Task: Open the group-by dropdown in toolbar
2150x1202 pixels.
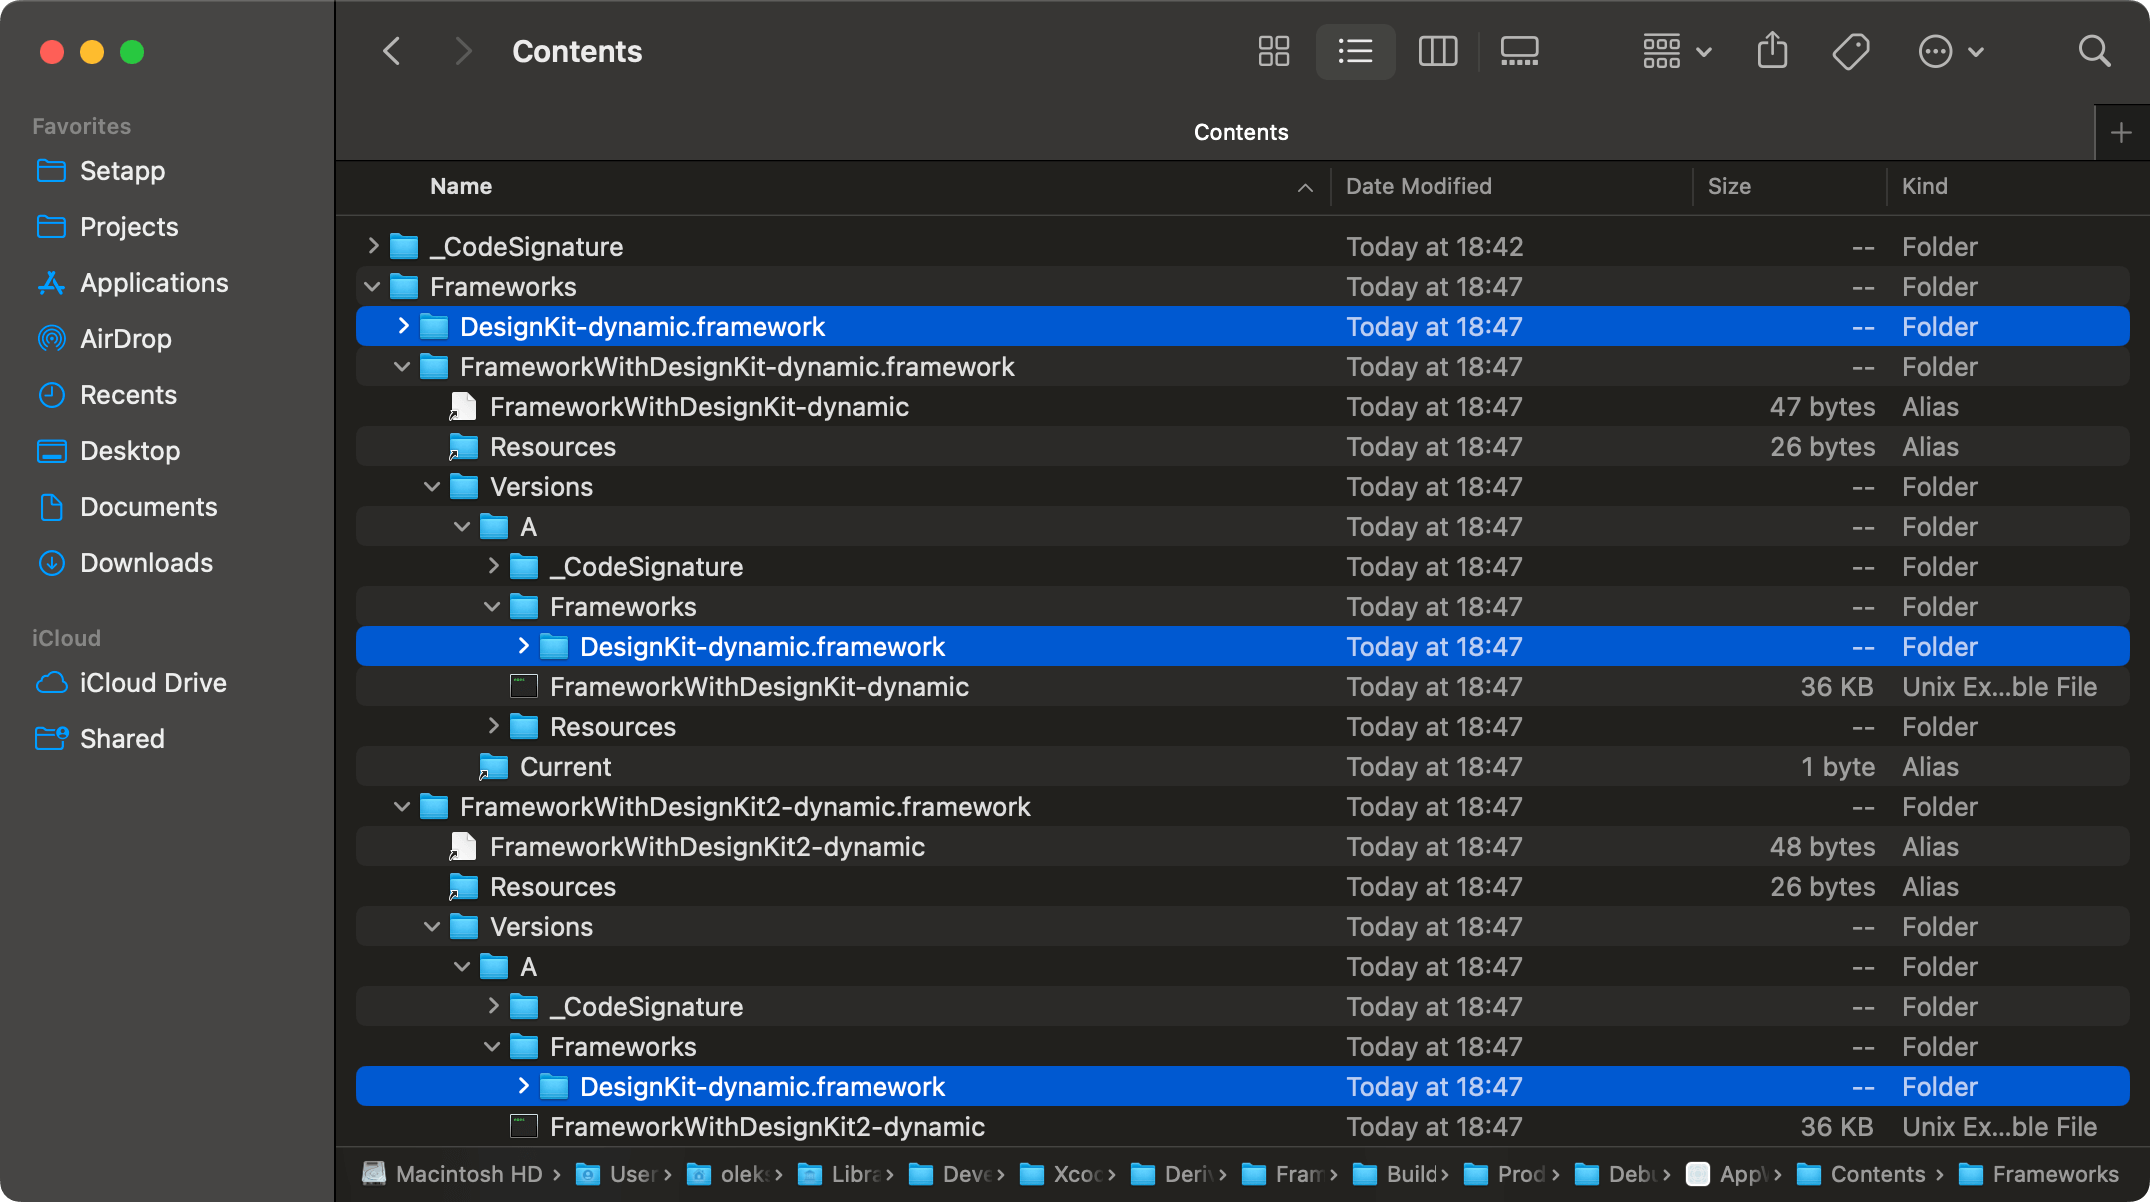Action: [1675, 51]
